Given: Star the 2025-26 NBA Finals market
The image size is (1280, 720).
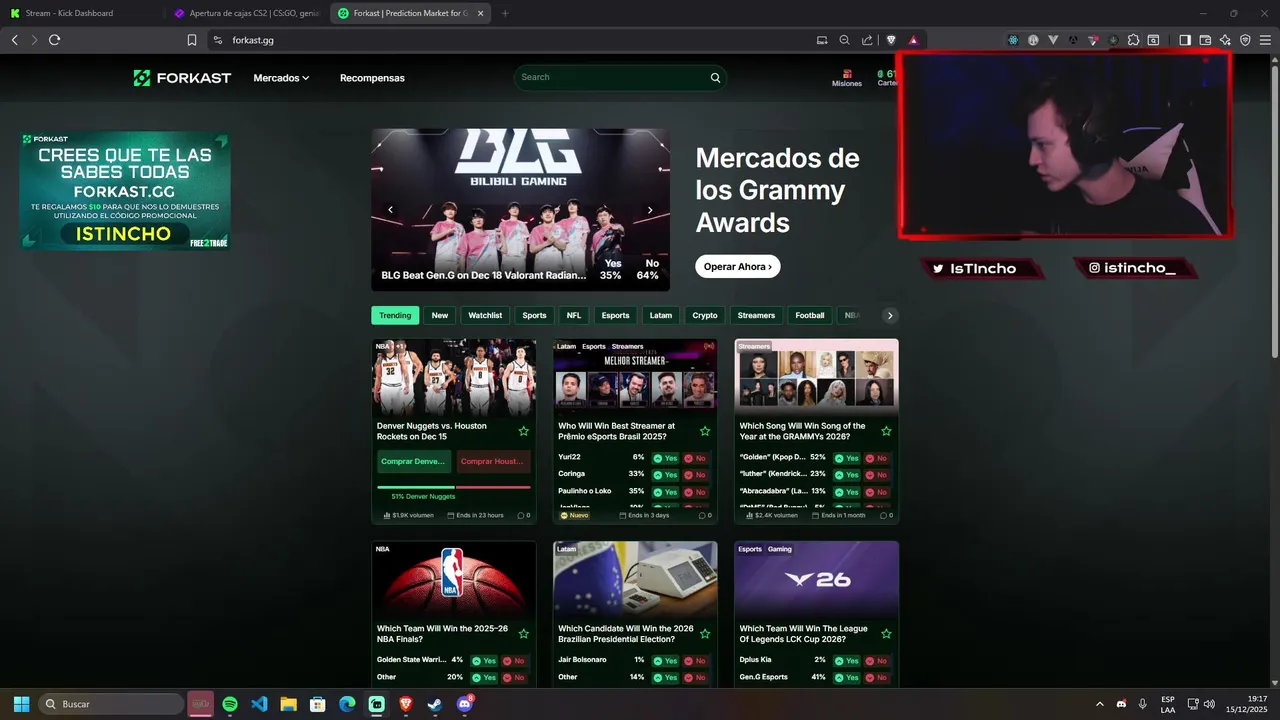Looking at the screenshot, I should click(523, 634).
